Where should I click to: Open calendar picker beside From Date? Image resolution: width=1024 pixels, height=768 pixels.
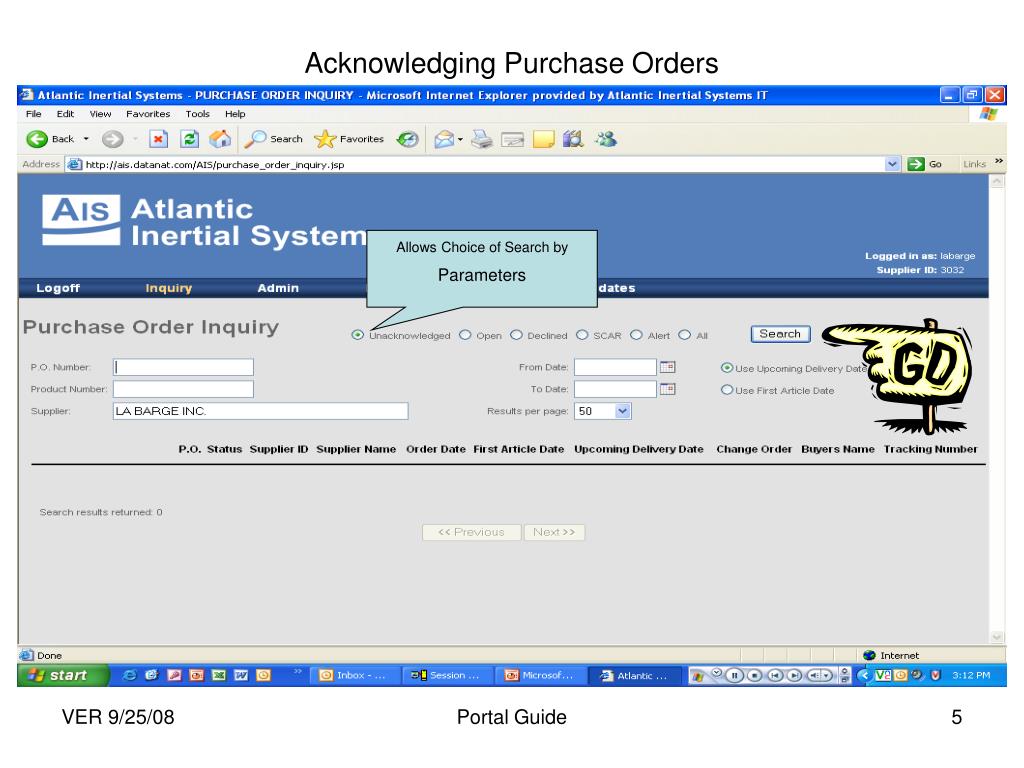[667, 367]
